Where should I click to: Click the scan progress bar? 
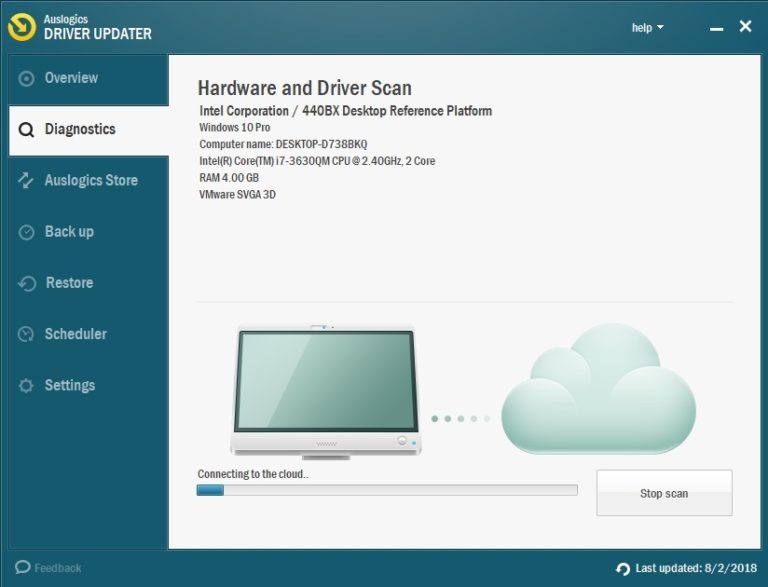[387, 490]
